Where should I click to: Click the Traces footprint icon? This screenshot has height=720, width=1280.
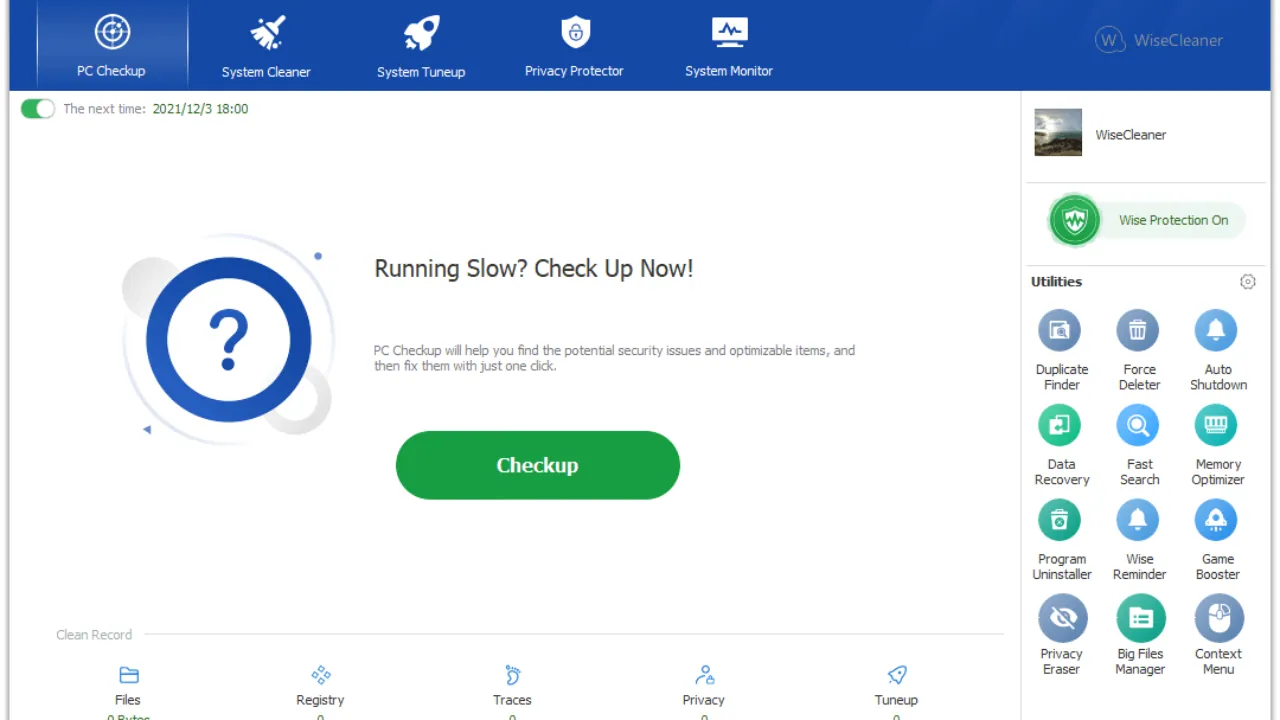(x=512, y=675)
